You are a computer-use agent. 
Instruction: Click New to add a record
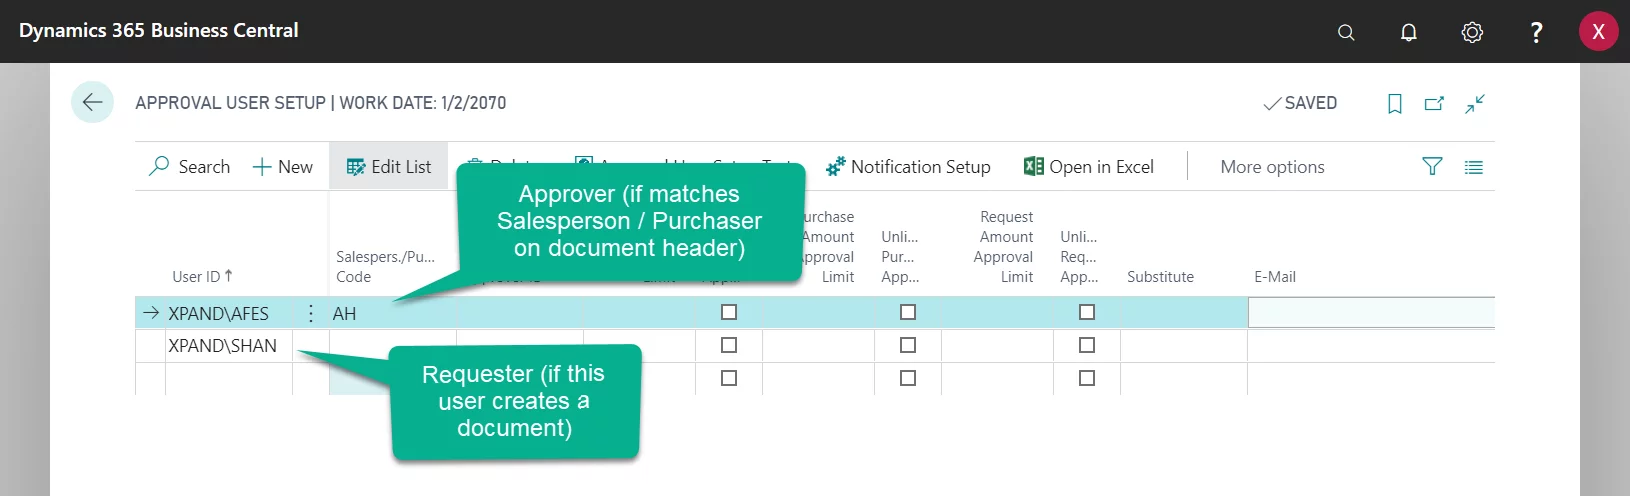coord(283,167)
